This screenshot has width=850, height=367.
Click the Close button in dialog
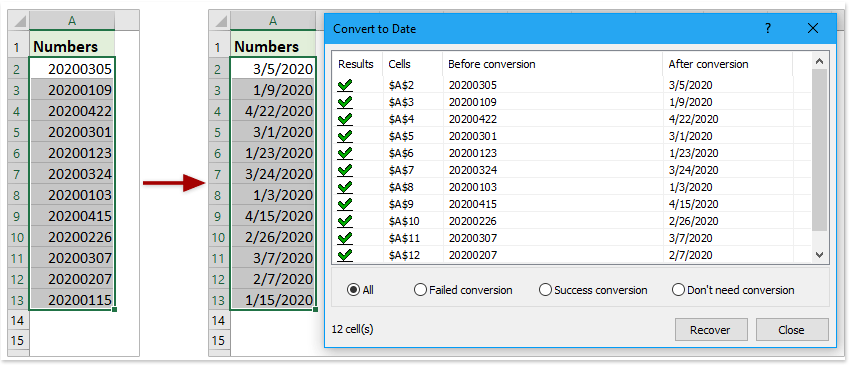791,330
